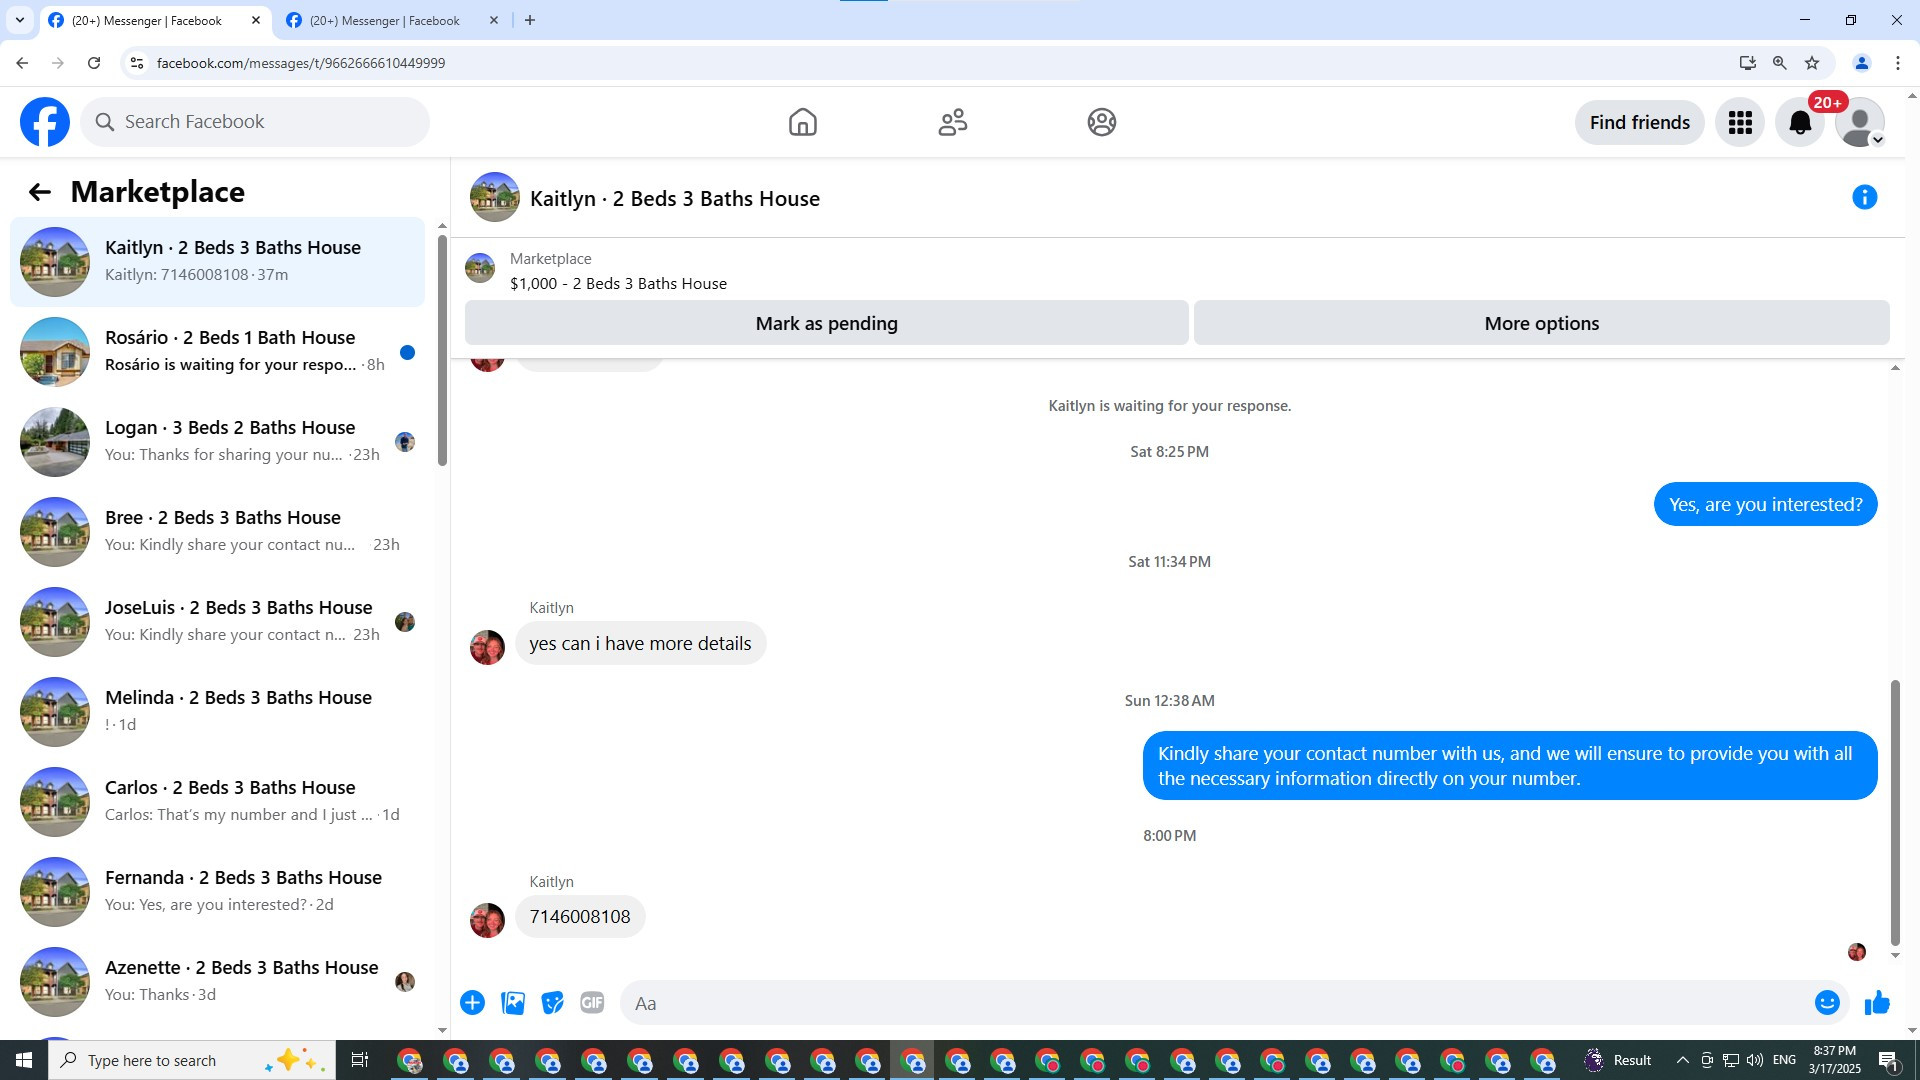This screenshot has width=1920, height=1080.
Task: Open the notifications bell
Action: [1800, 122]
